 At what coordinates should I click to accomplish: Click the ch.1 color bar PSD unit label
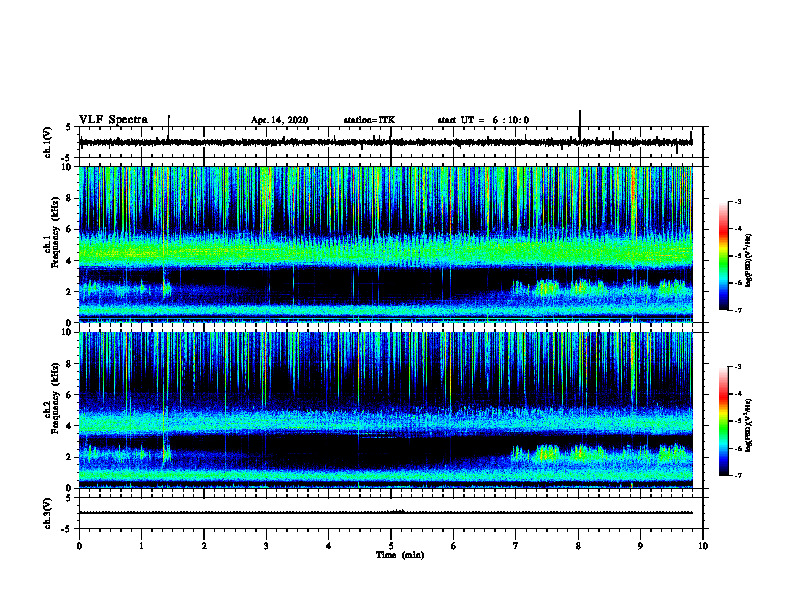pyautogui.click(x=749, y=260)
